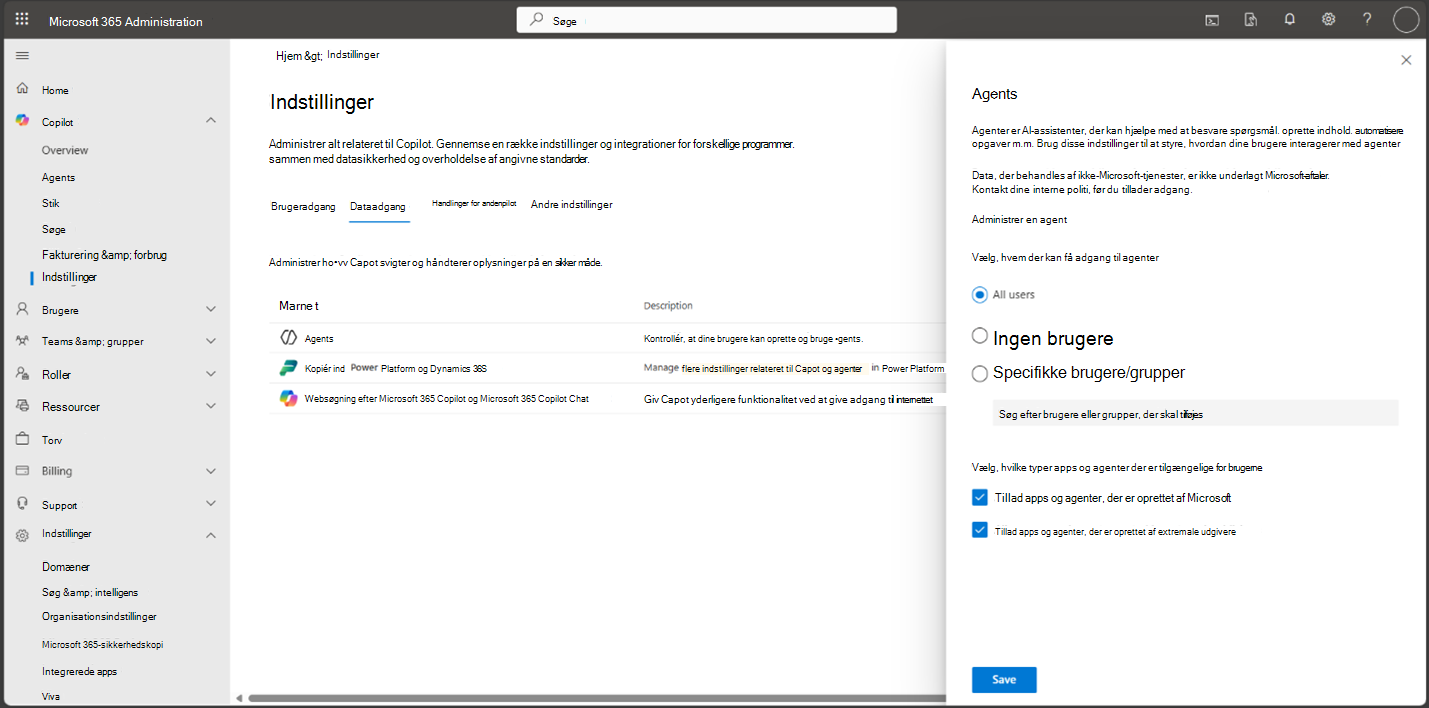Click the Power Platform row icon
Image resolution: width=1429 pixels, height=708 pixels.
point(288,368)
